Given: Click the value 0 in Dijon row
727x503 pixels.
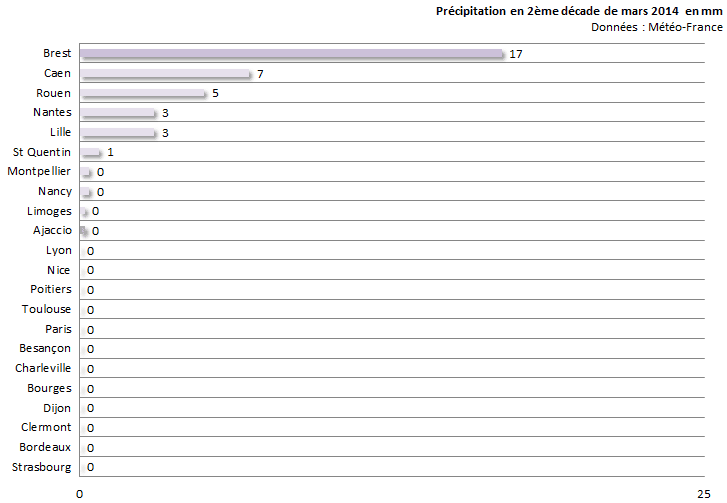Looking at the screenshot, I should tap(90, 408).
